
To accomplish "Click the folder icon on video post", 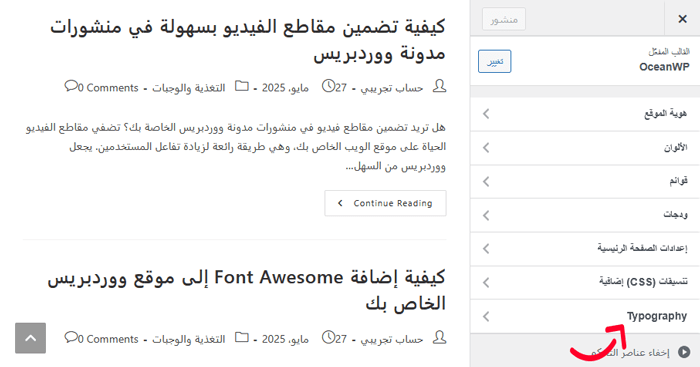I will 242,86.
